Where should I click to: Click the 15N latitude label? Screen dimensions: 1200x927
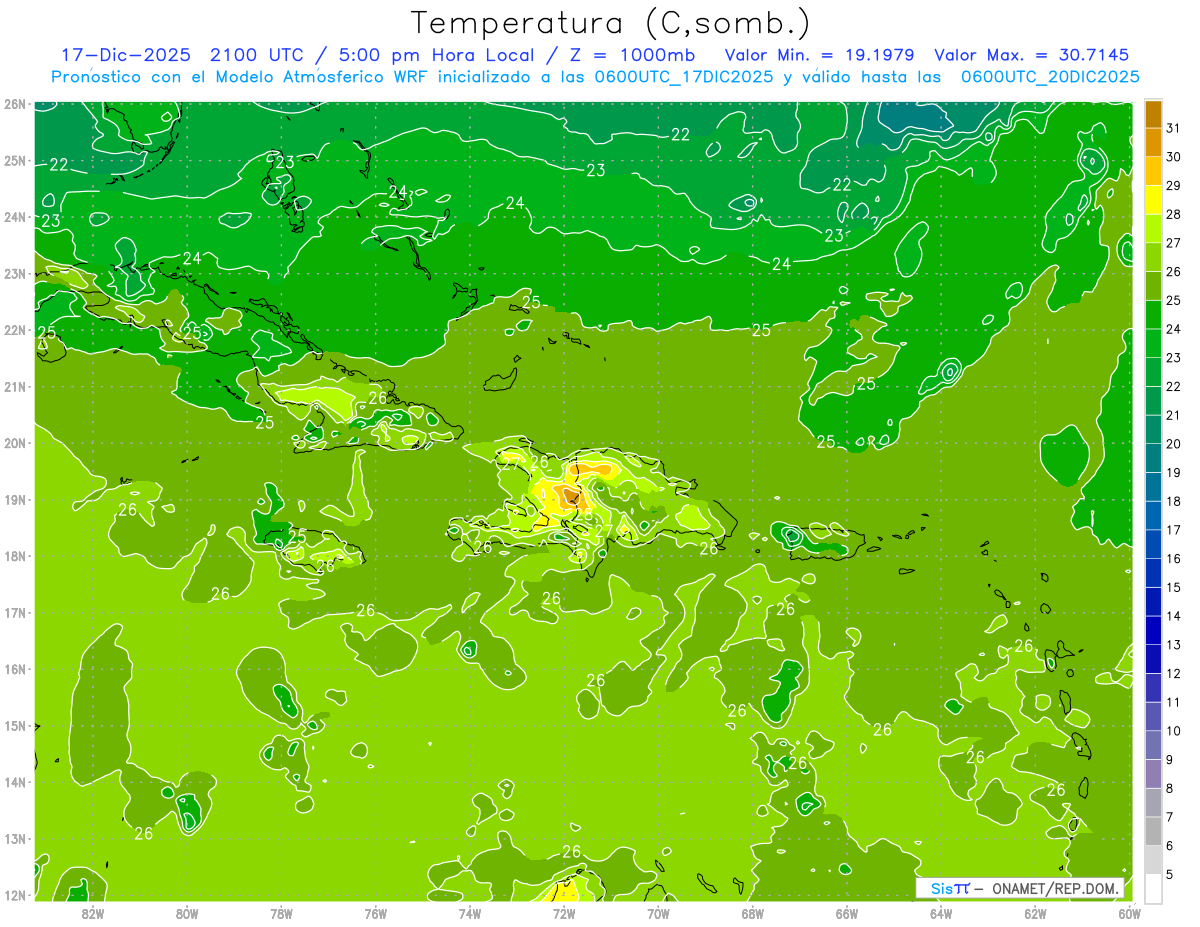[14, 726]
